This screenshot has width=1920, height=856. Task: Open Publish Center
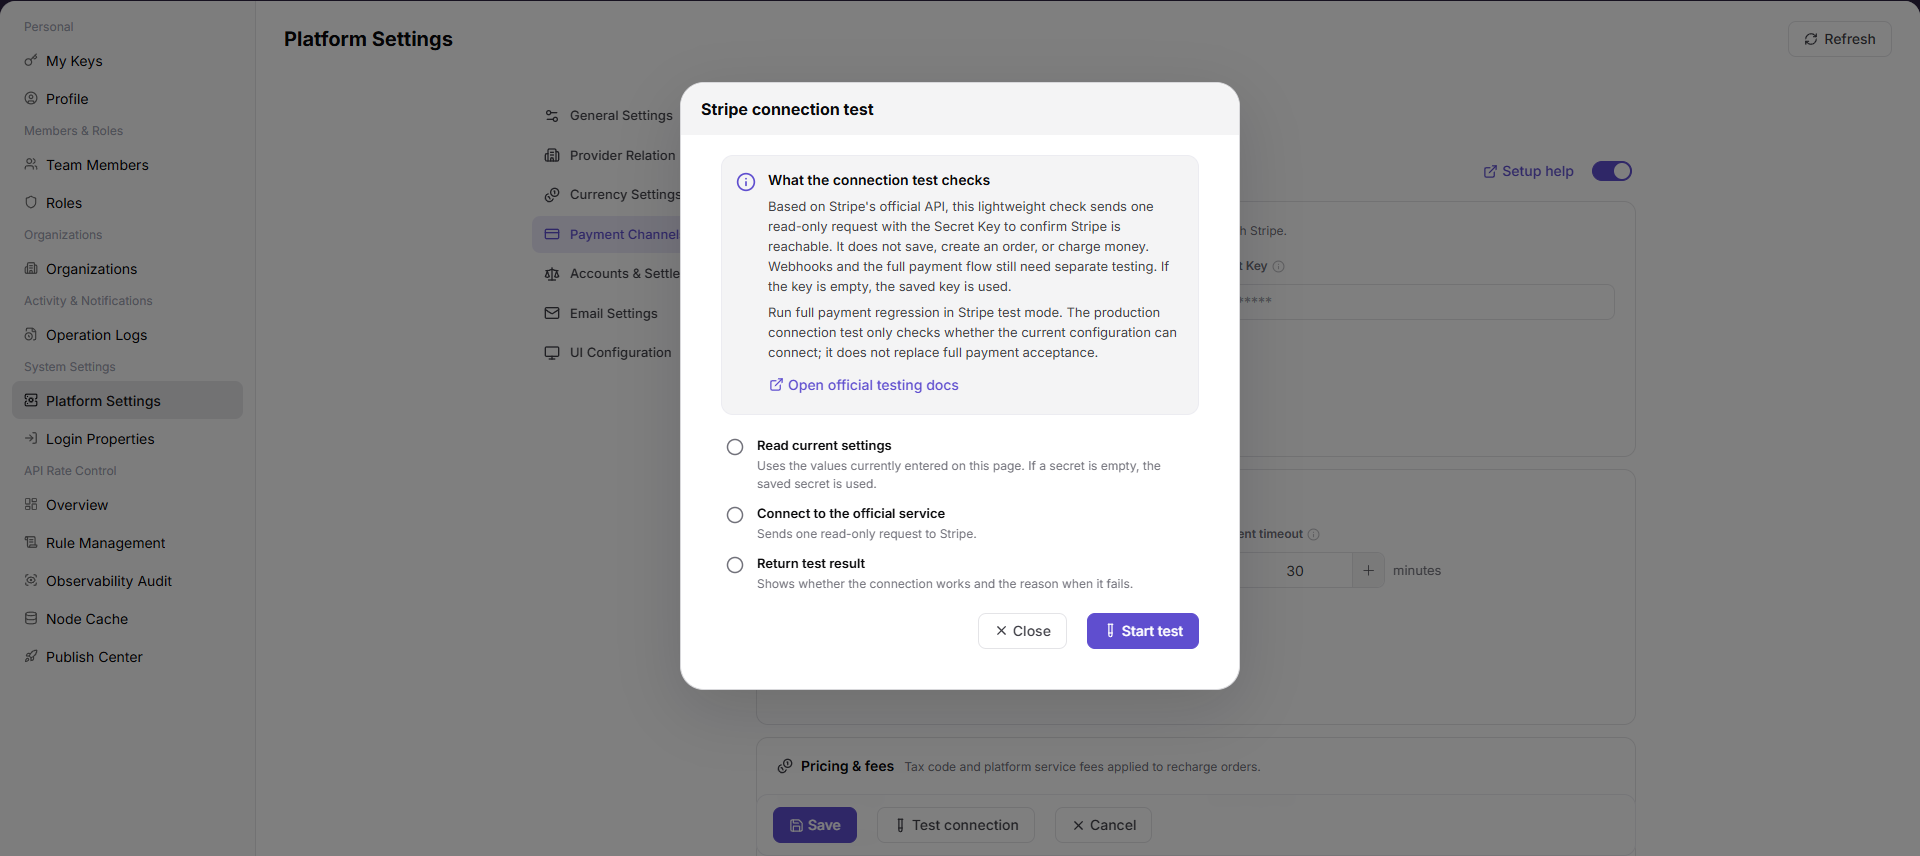click(x=127, y=657)
